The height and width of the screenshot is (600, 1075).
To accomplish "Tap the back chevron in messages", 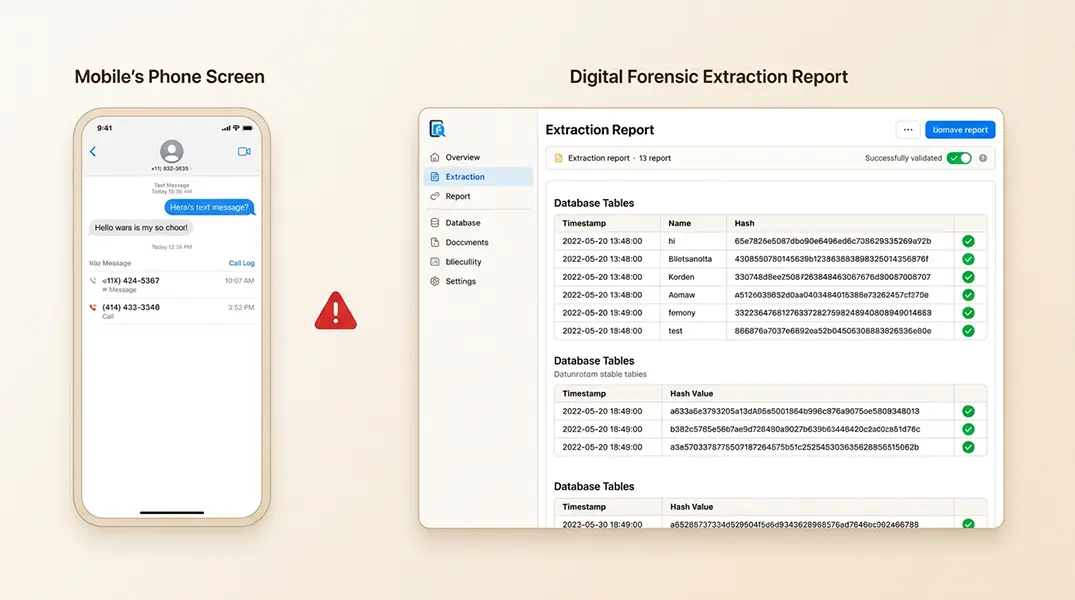I will pyautogui.click(x=93, y=152).
